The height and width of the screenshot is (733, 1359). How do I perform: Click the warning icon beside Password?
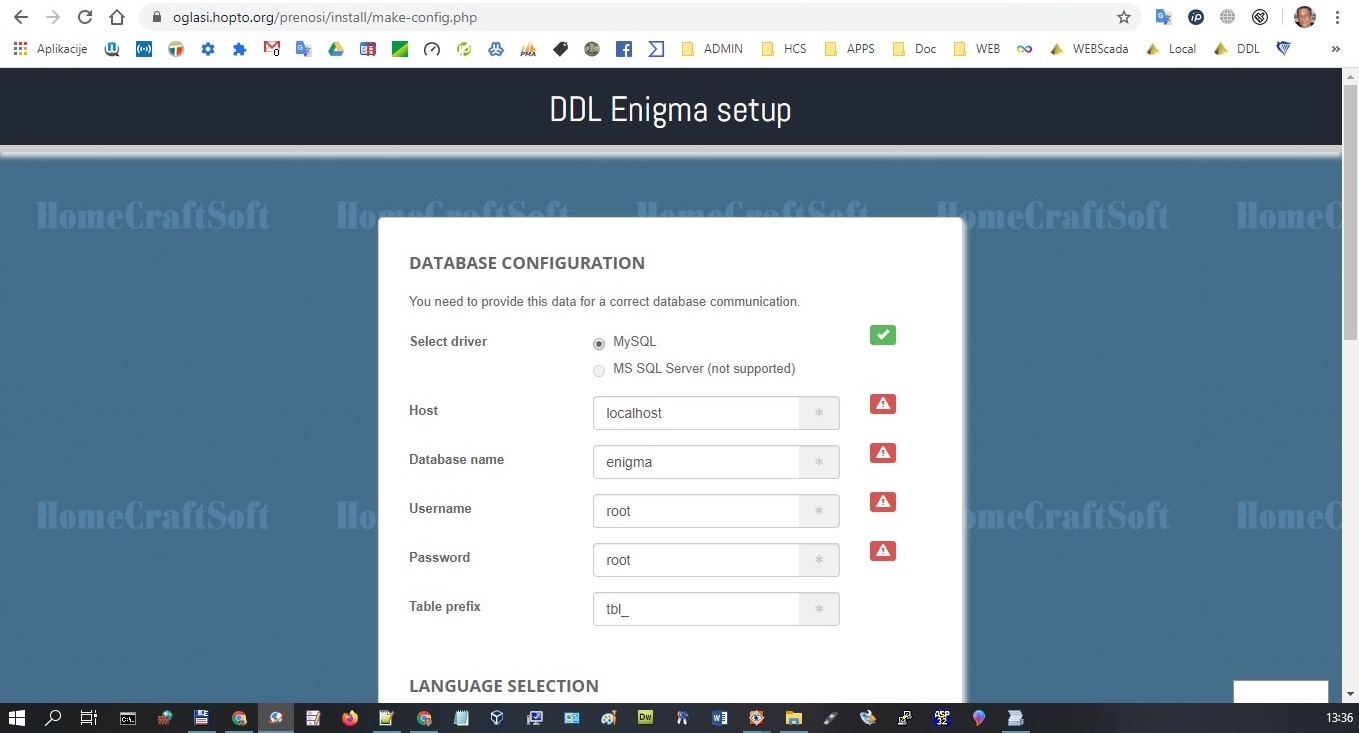pyautogui.click(x=883, y=551)
